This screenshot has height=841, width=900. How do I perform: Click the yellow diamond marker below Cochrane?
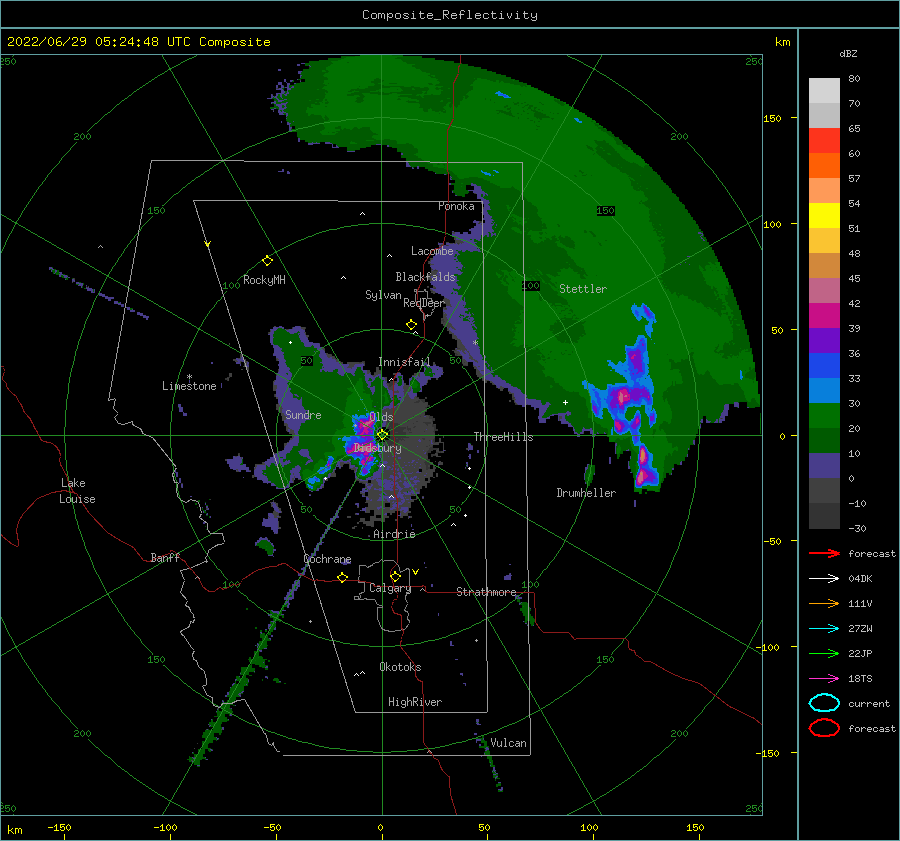(x=343, y=577)
